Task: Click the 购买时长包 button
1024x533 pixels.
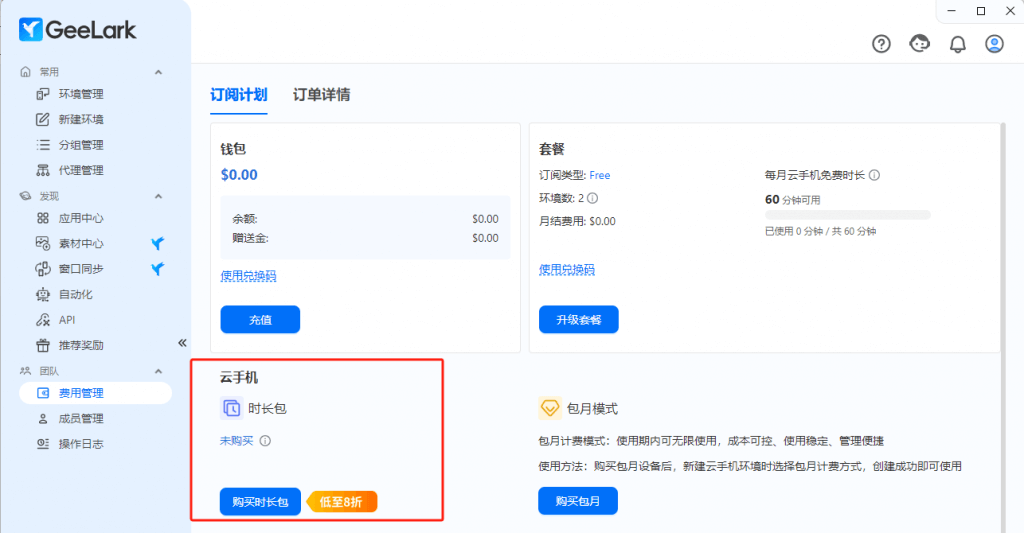Action: (x=260, y=502)
